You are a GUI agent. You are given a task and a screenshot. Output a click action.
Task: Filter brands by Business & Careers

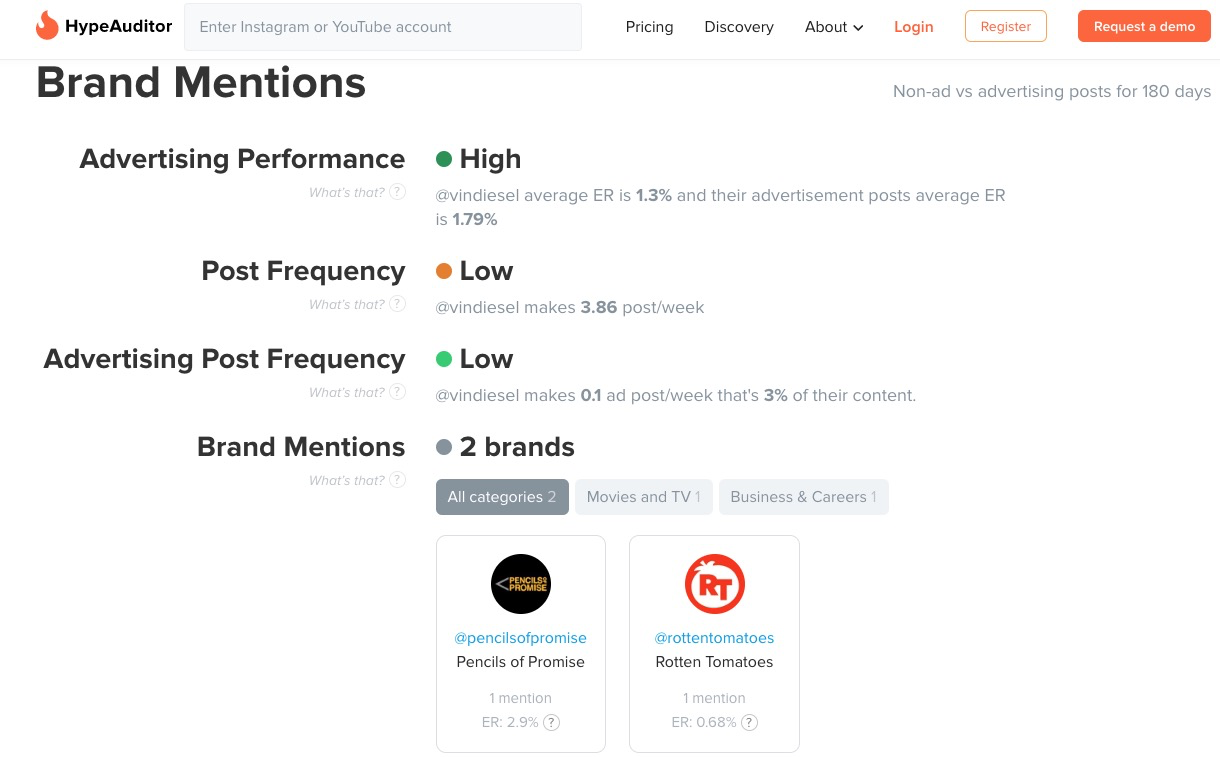coord(803,497)
